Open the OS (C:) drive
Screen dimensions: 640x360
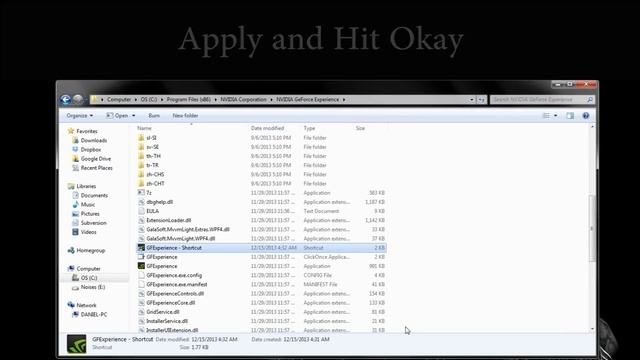pos(89,278)
